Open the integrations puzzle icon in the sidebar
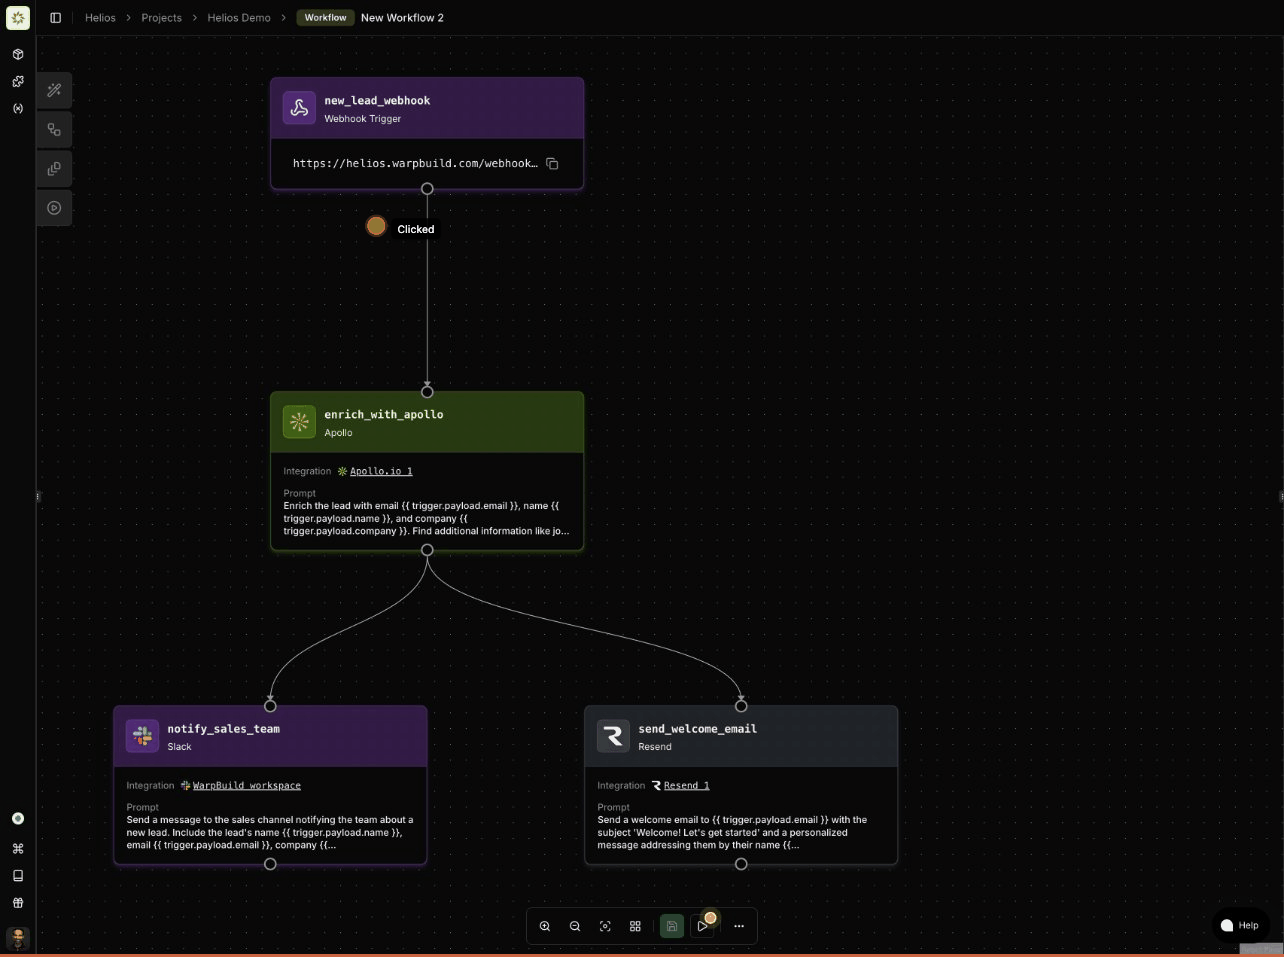1284x957 pixels. coord(17,81)
